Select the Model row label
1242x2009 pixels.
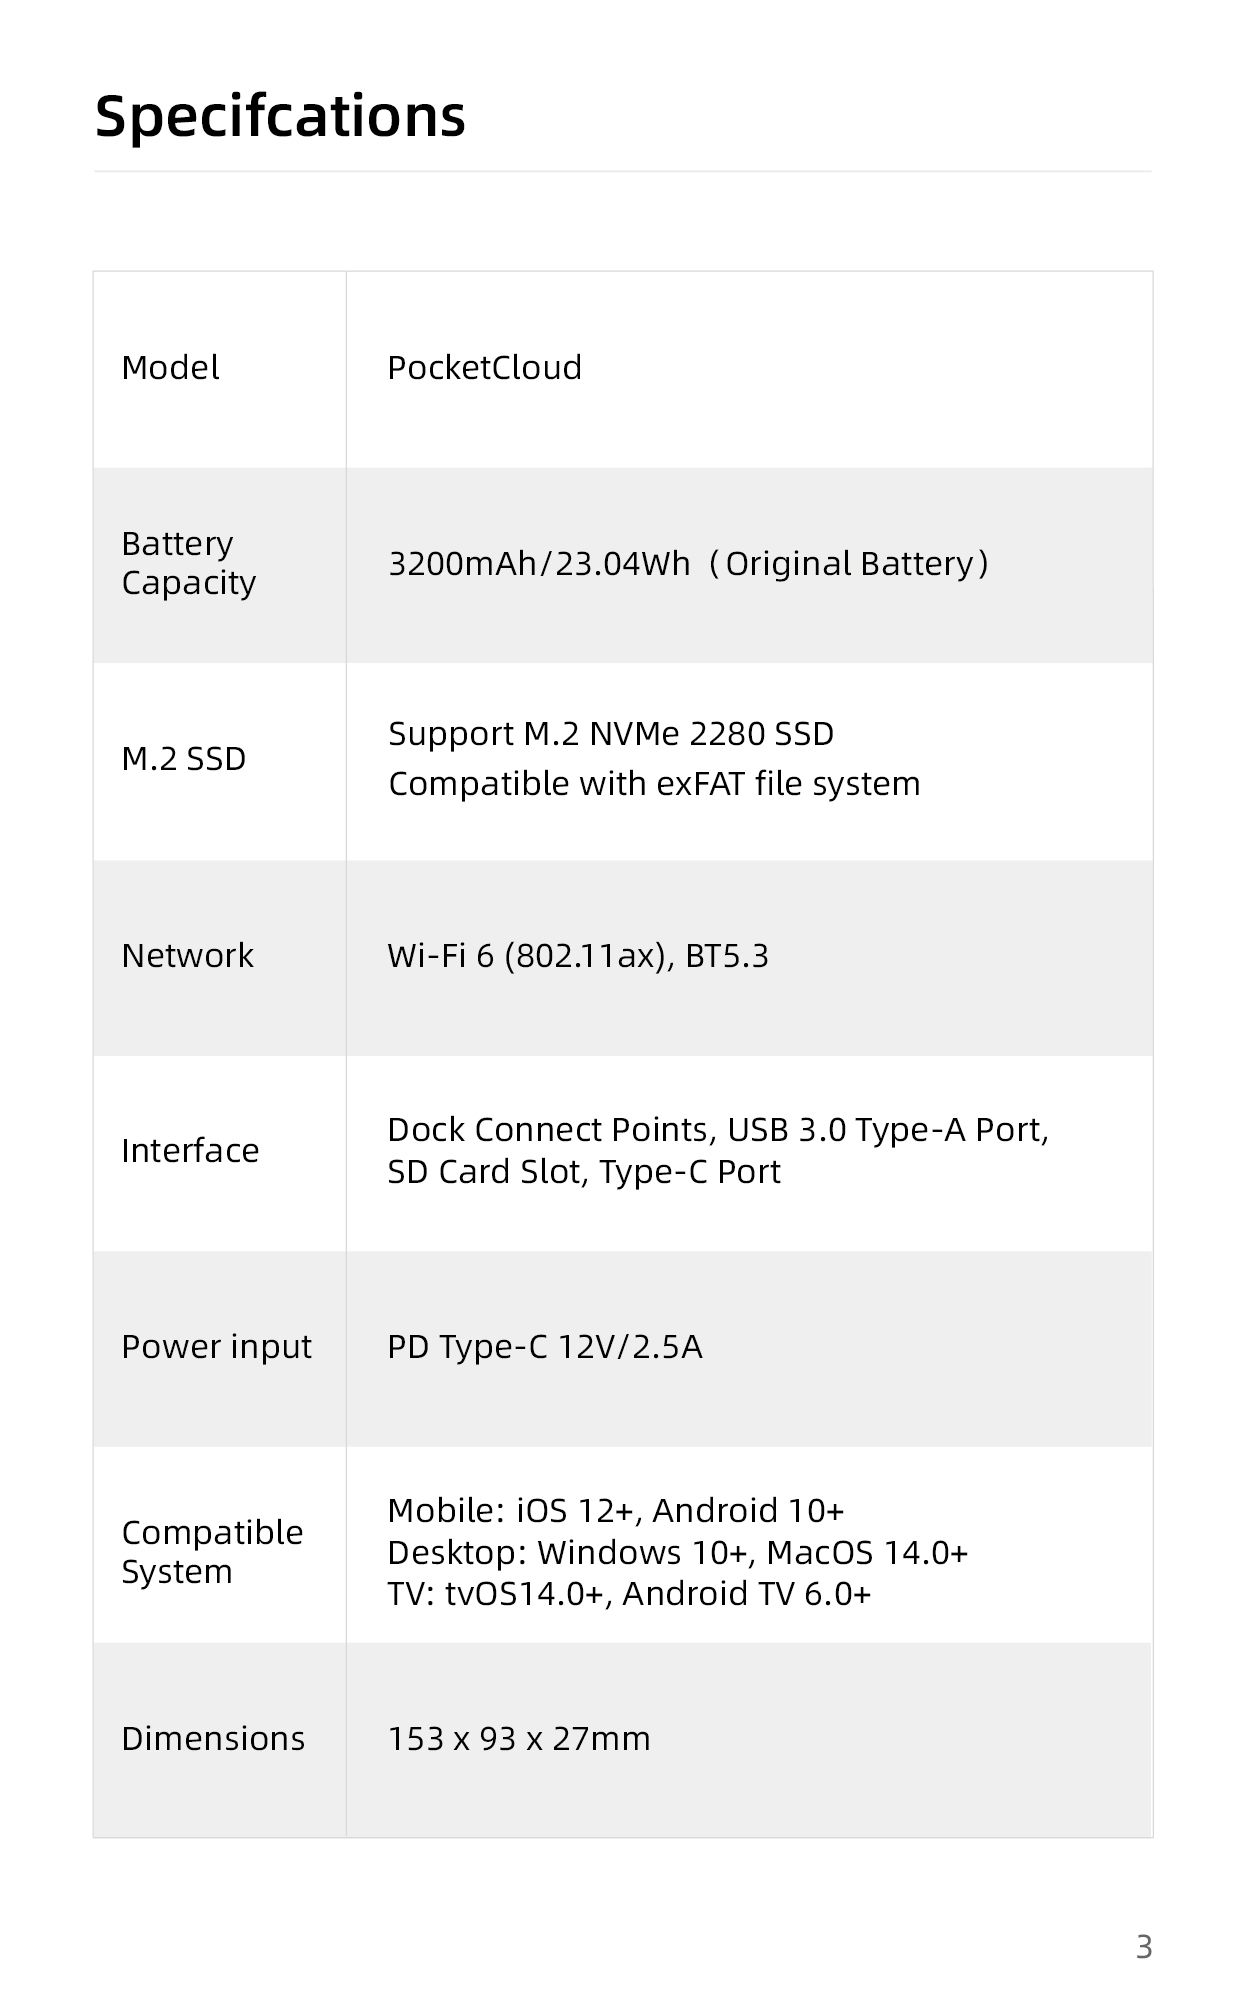(x=170, y=368)
